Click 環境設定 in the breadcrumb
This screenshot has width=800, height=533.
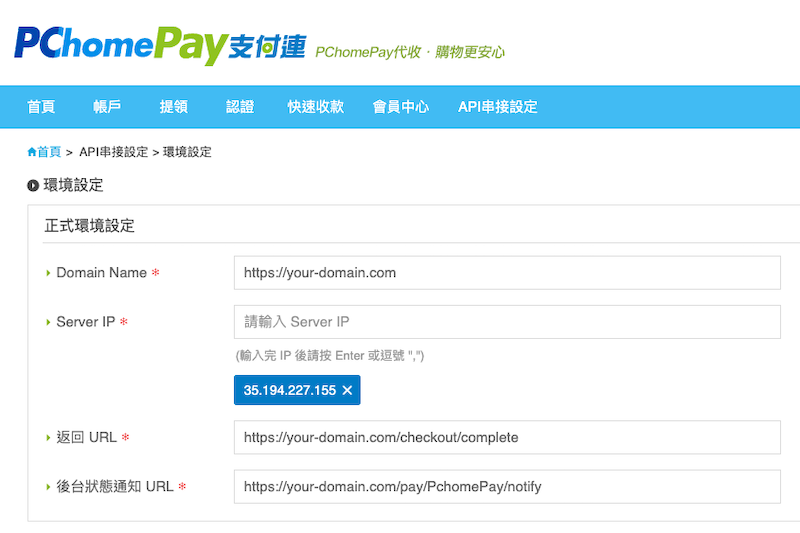[x=187, y=152]
